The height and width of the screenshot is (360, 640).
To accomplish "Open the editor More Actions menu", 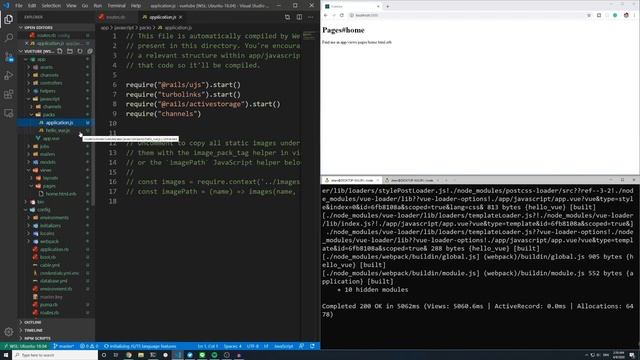I will click(311, 17).
